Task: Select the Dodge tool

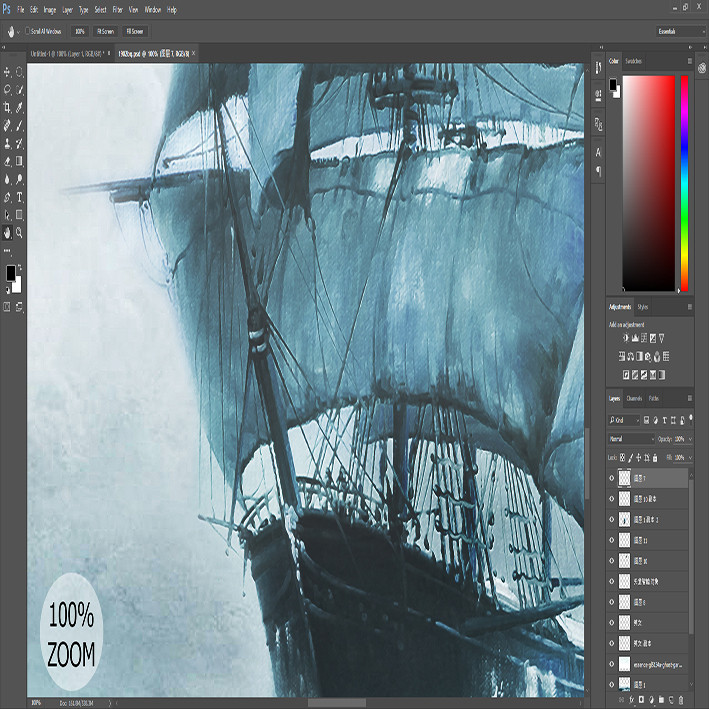Action: point(19,179)
